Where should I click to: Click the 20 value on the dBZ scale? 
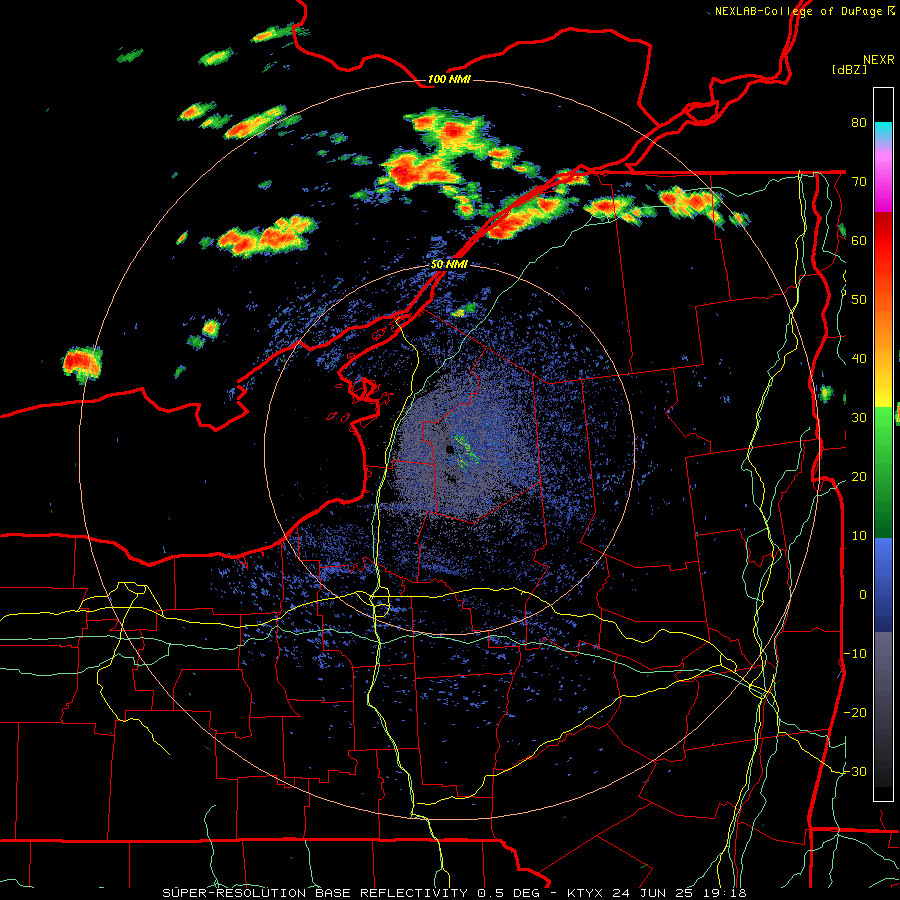tap(859, 476)
